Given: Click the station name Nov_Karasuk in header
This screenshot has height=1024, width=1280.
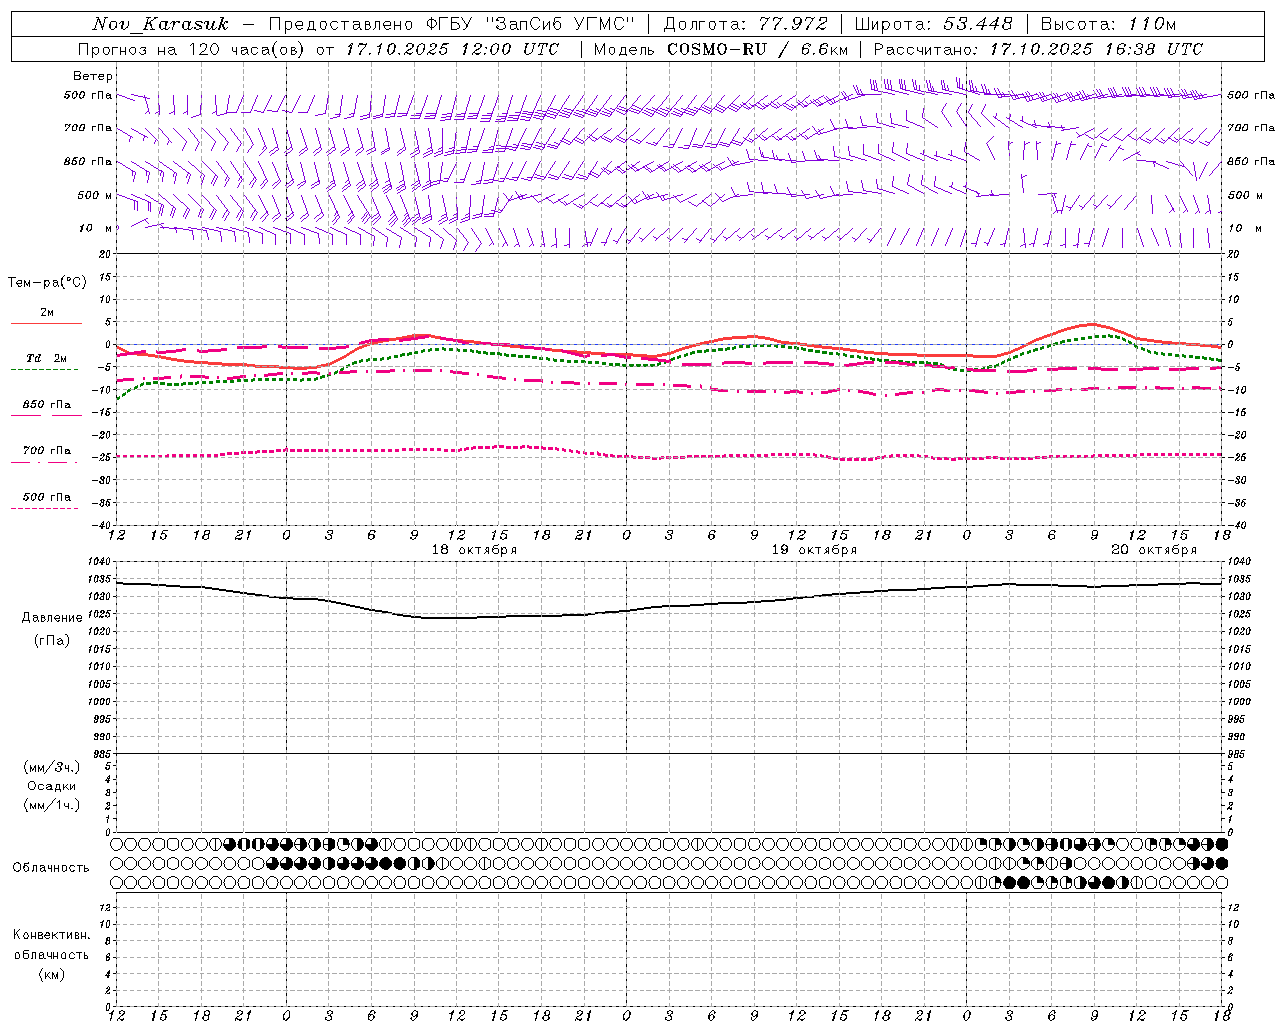Looking at the screenshot, I should tap(160, 24).
